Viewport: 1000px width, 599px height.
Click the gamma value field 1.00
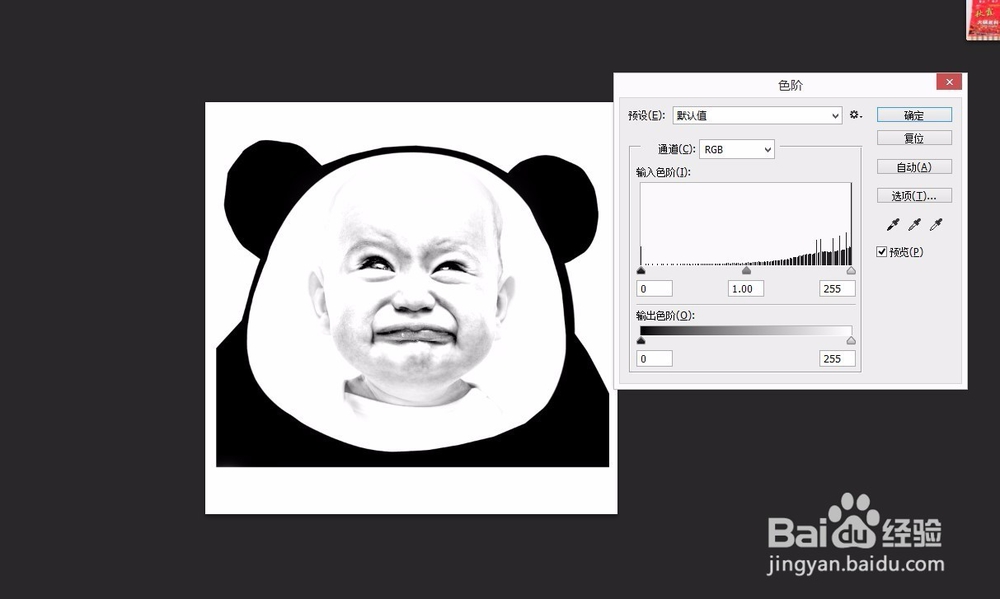click(746, 289)
